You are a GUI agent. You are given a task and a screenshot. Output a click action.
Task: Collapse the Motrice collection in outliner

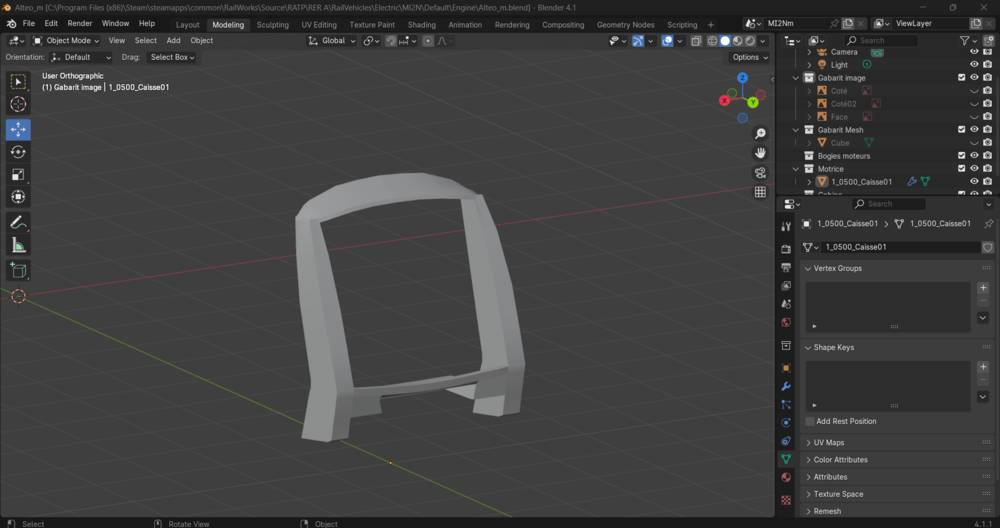coord(796,169)
